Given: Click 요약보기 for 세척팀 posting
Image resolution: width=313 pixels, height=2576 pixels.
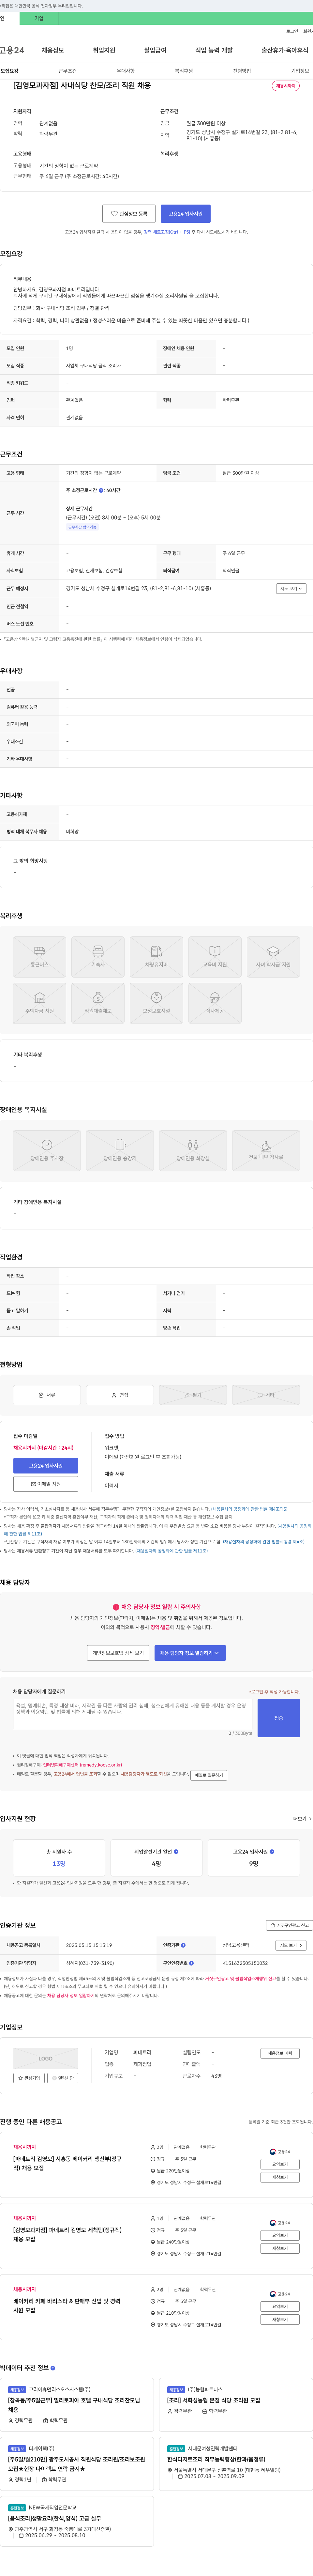Looking at the screenshot, I should tap(280, 2235).
